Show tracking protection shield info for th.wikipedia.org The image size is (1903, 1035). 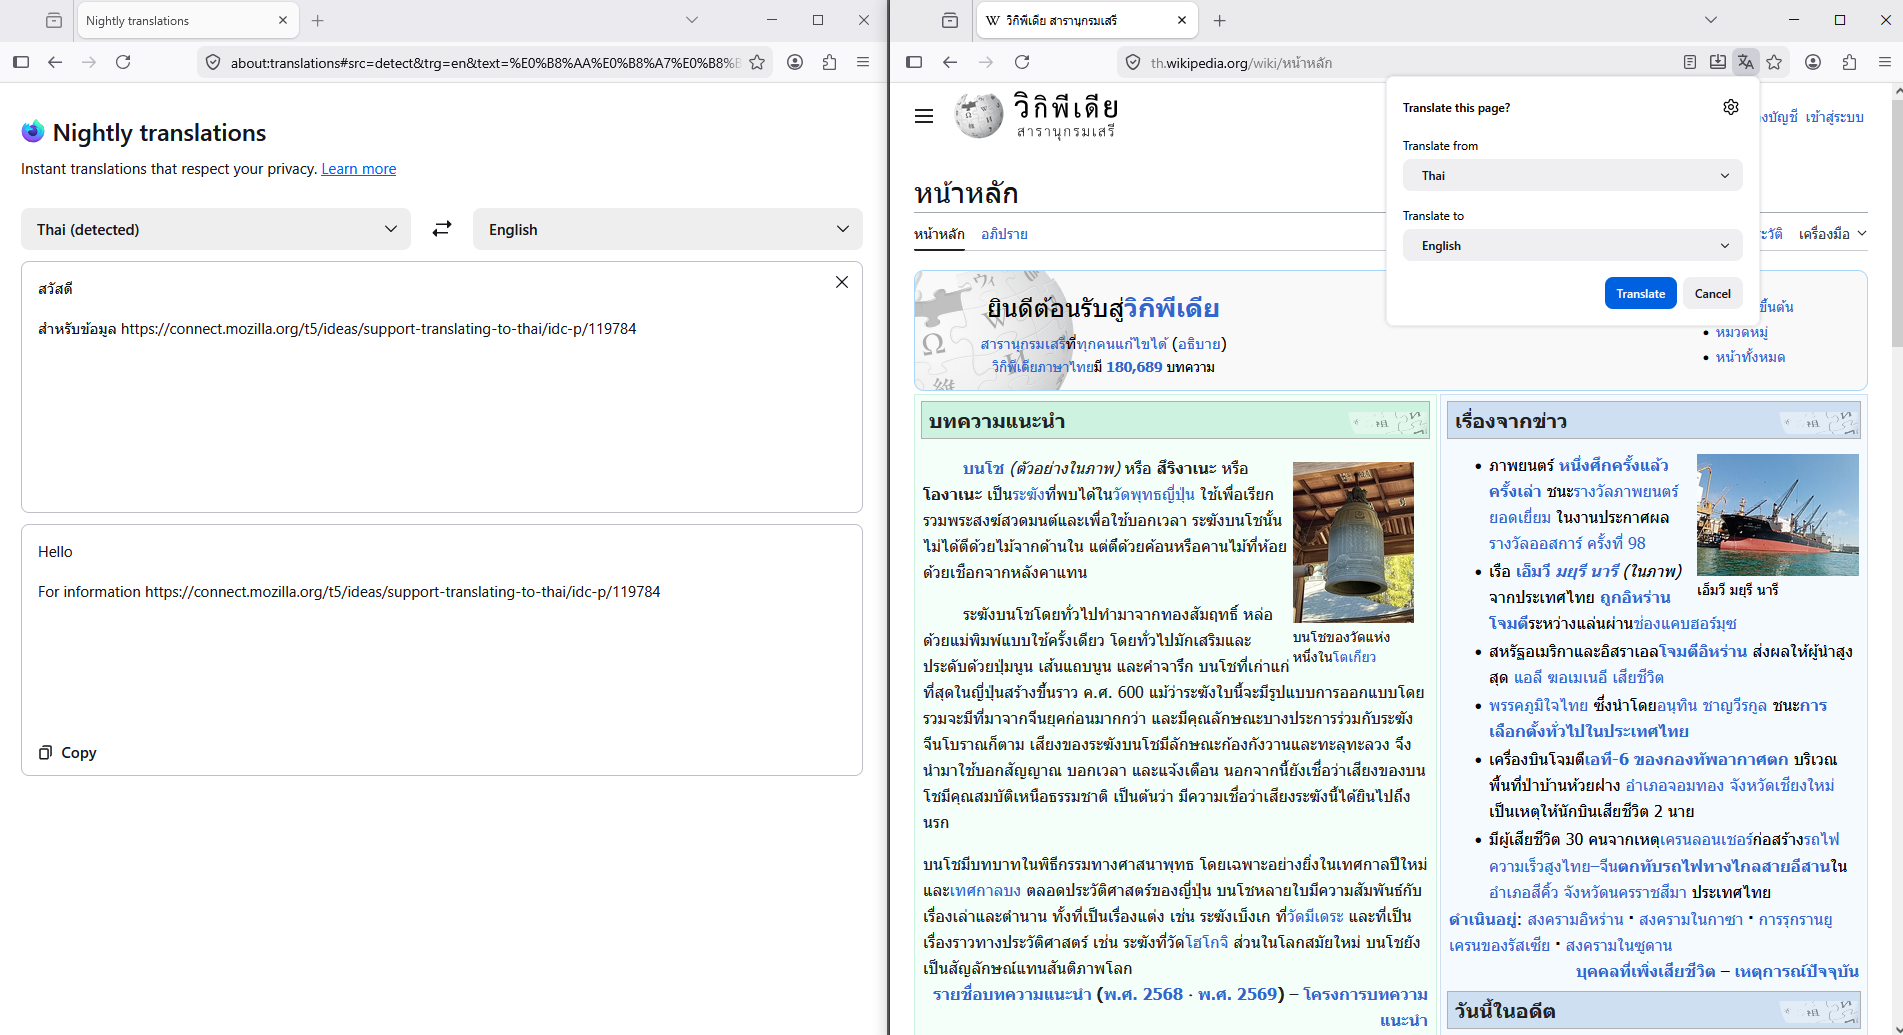1133,62
